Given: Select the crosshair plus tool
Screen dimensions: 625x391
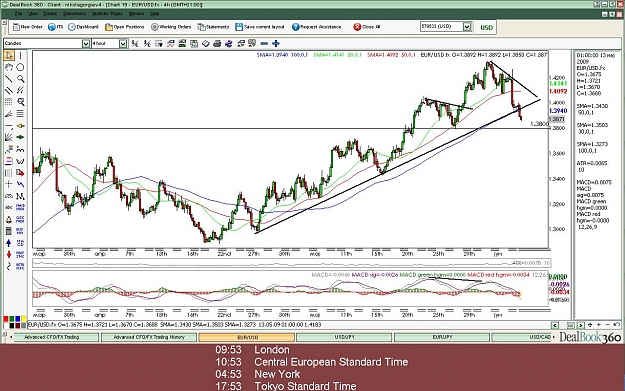Looking at the screenshot, I should pyautogui.click(x=9, y=184).
